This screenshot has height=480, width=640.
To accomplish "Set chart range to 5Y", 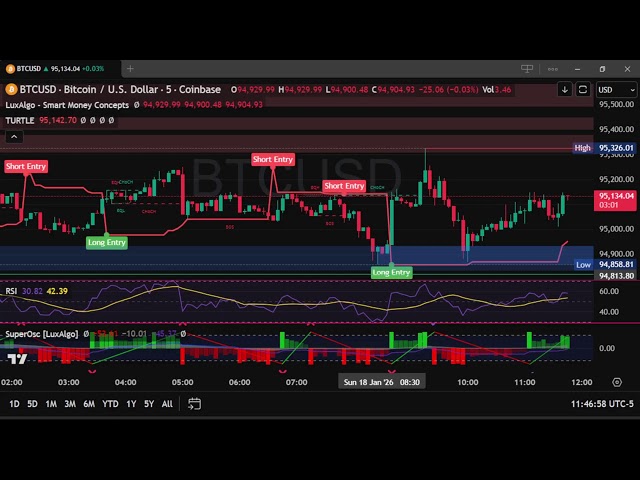I will (149, 404).
